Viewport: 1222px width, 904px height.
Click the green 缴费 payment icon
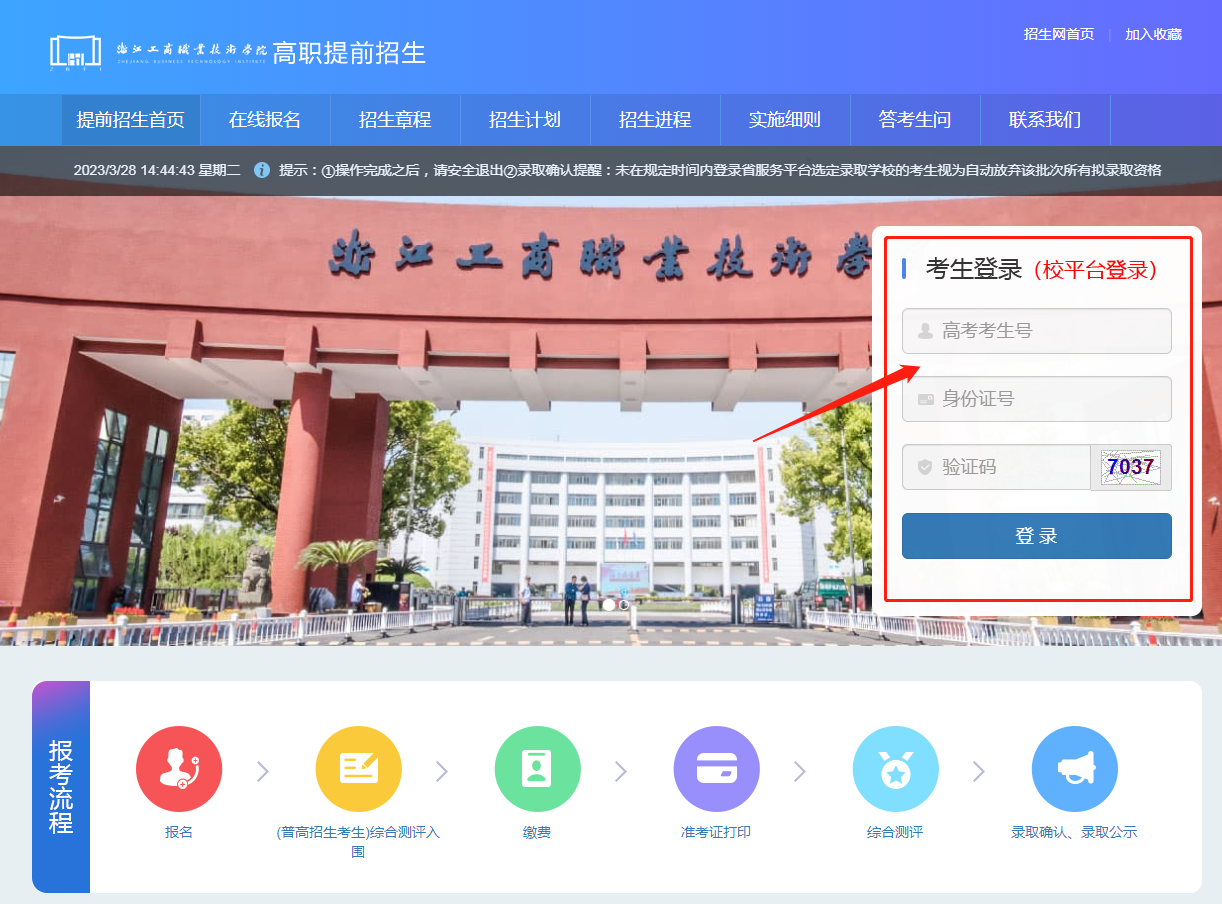pyautogui.click(x=537, y=769)
